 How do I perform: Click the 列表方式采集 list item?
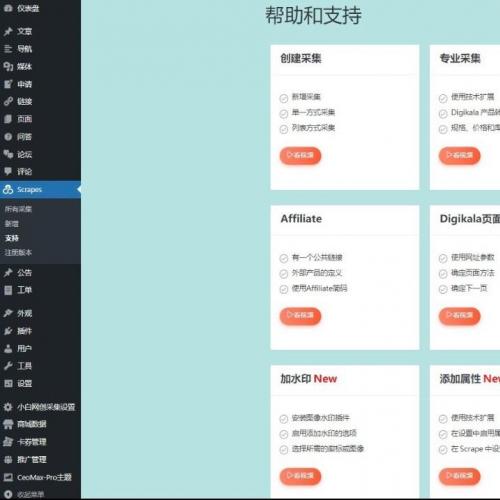coord(313,128)
